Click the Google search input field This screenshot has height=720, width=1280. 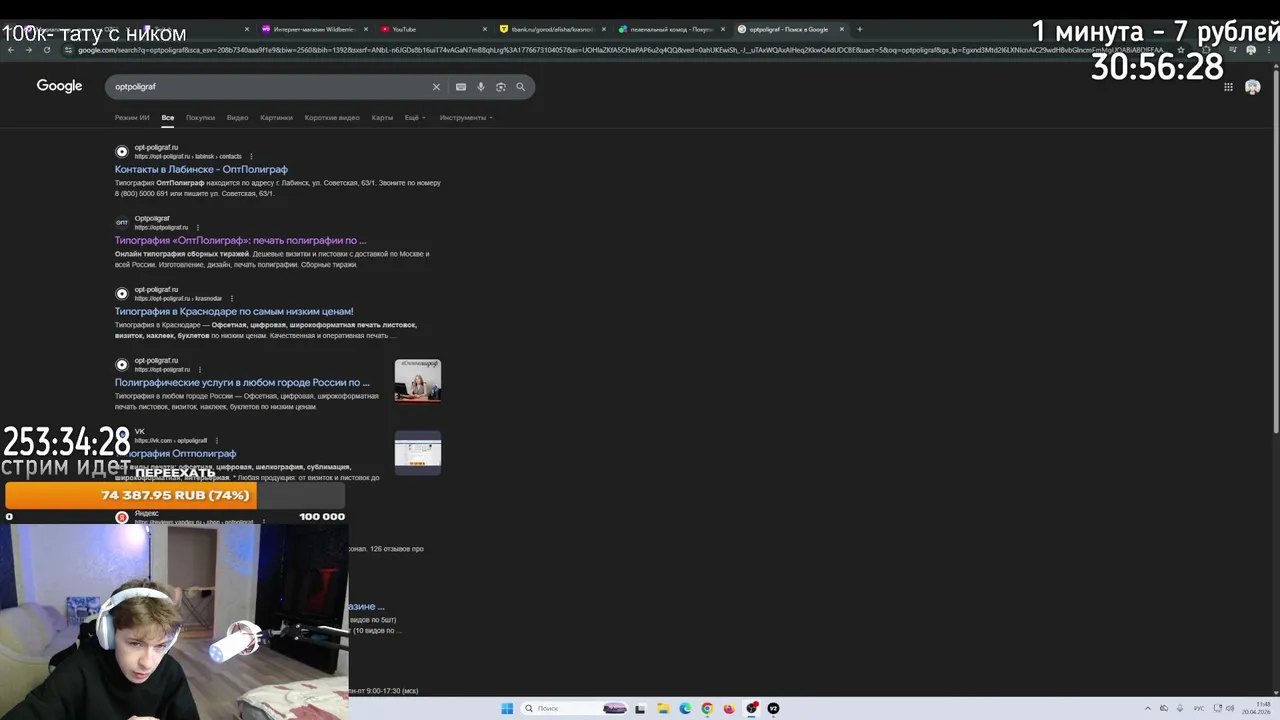coord(270,87)
